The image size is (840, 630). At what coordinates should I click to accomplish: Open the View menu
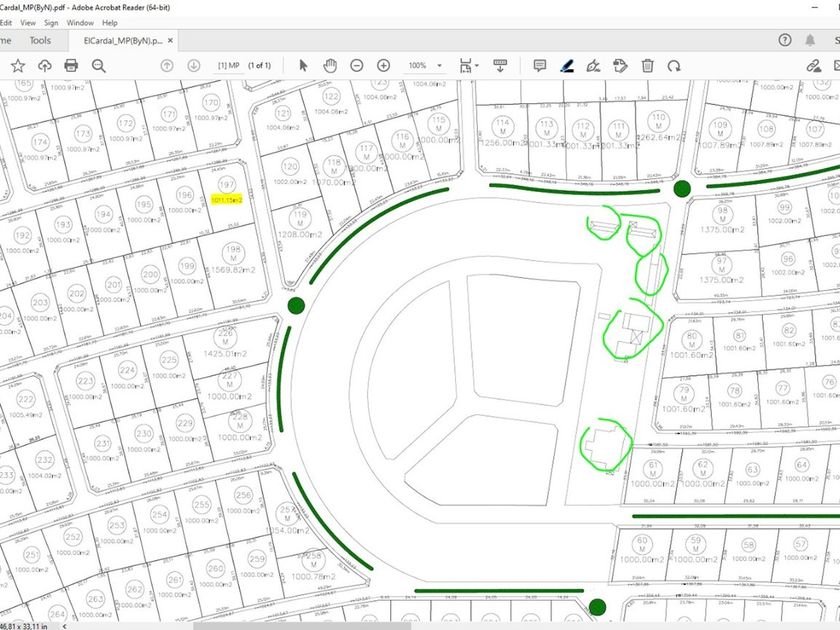point(27,22)
